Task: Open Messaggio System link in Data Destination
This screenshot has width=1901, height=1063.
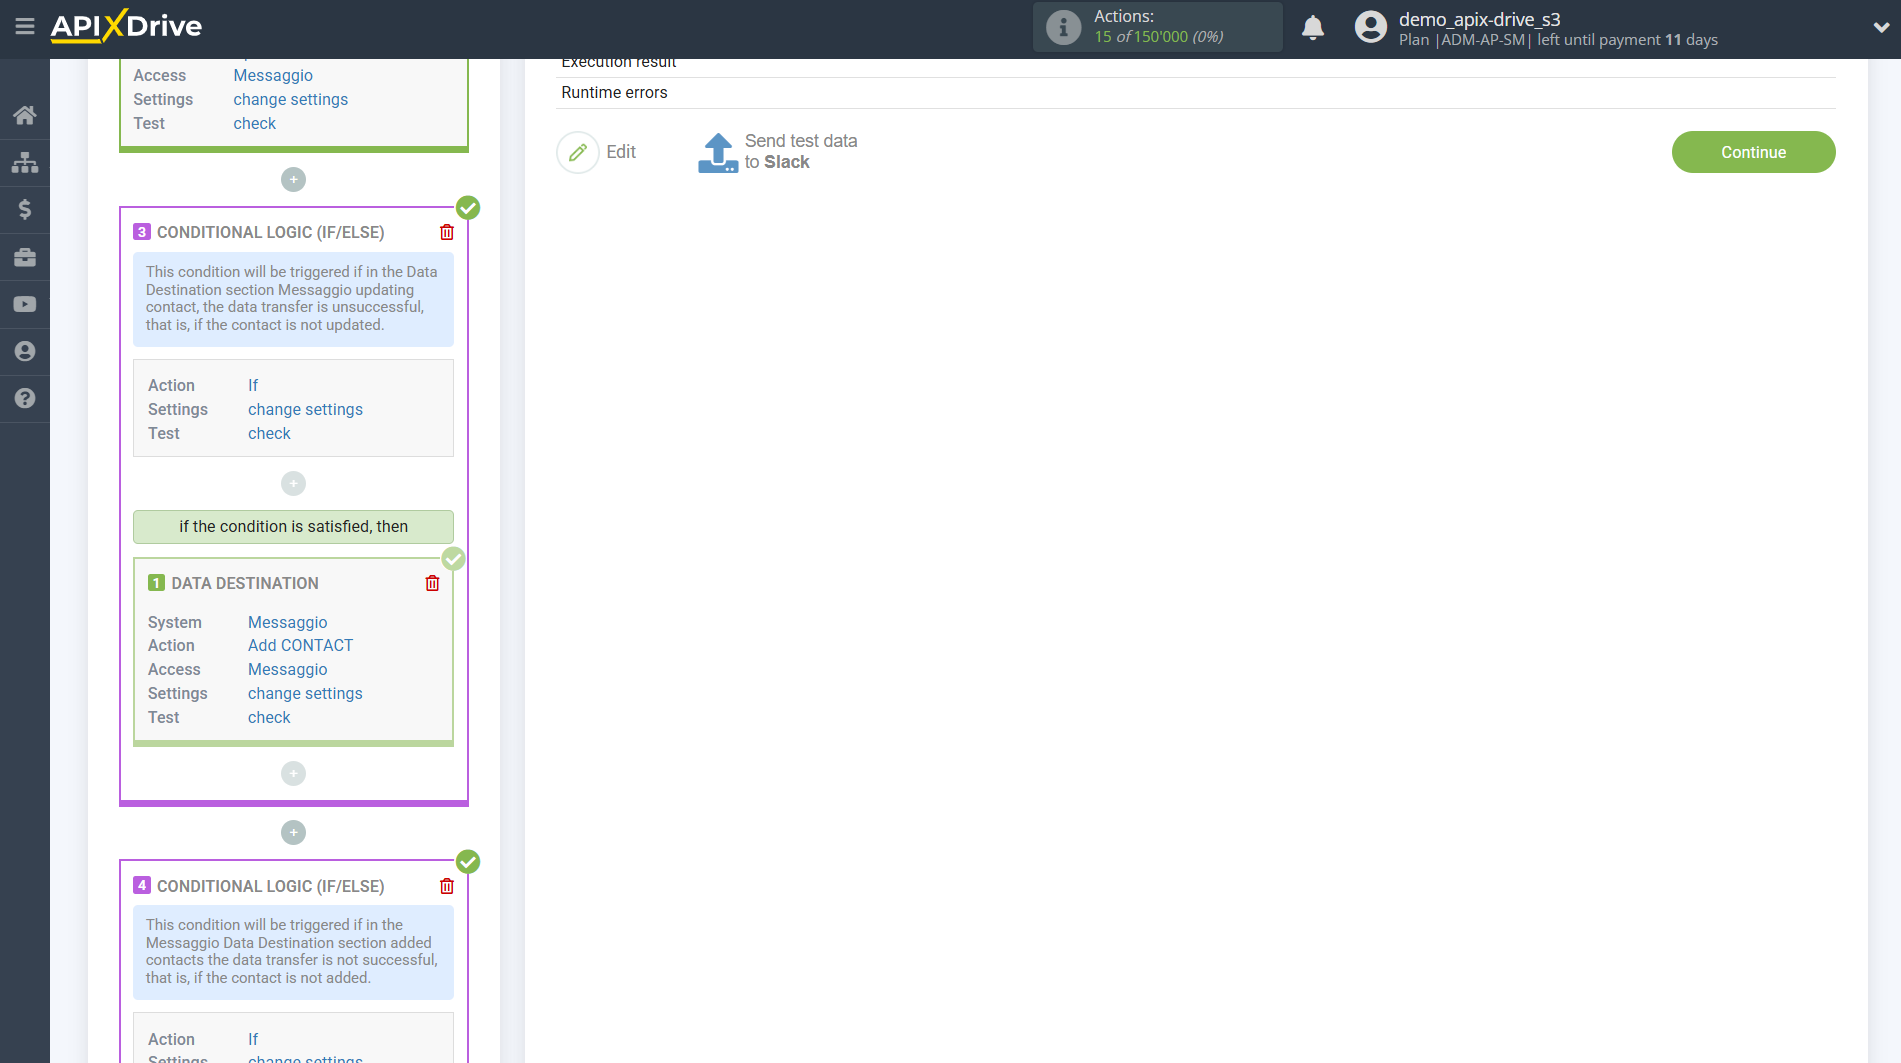Action: 287,622
